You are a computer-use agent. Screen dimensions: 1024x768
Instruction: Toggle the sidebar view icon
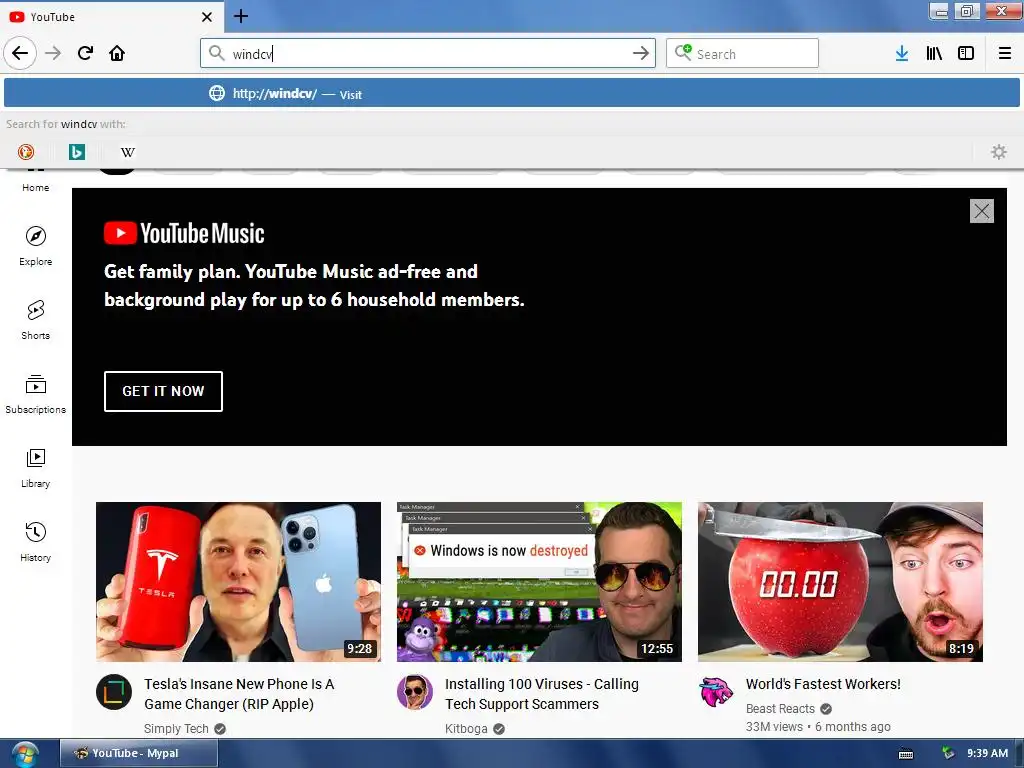tap(966, 53)
